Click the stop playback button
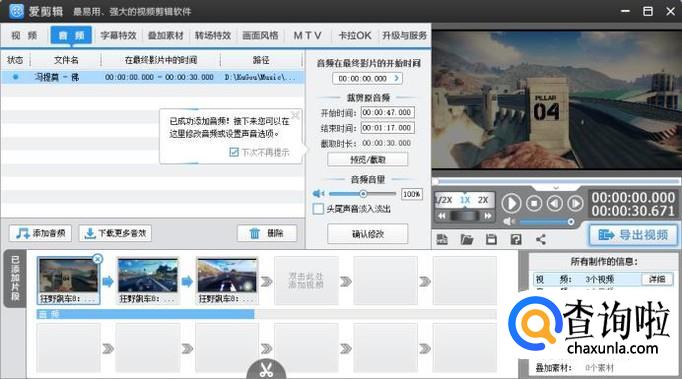The width and height of the screenshot is (682, 379). tap(534, 203)
